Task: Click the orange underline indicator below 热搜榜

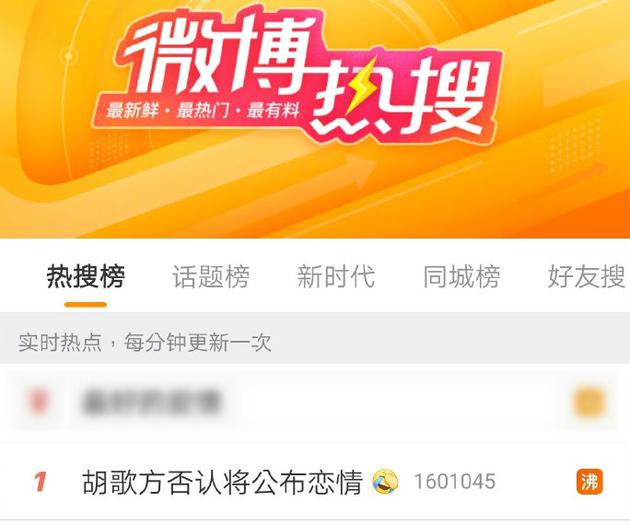Action: coord(86,305)
